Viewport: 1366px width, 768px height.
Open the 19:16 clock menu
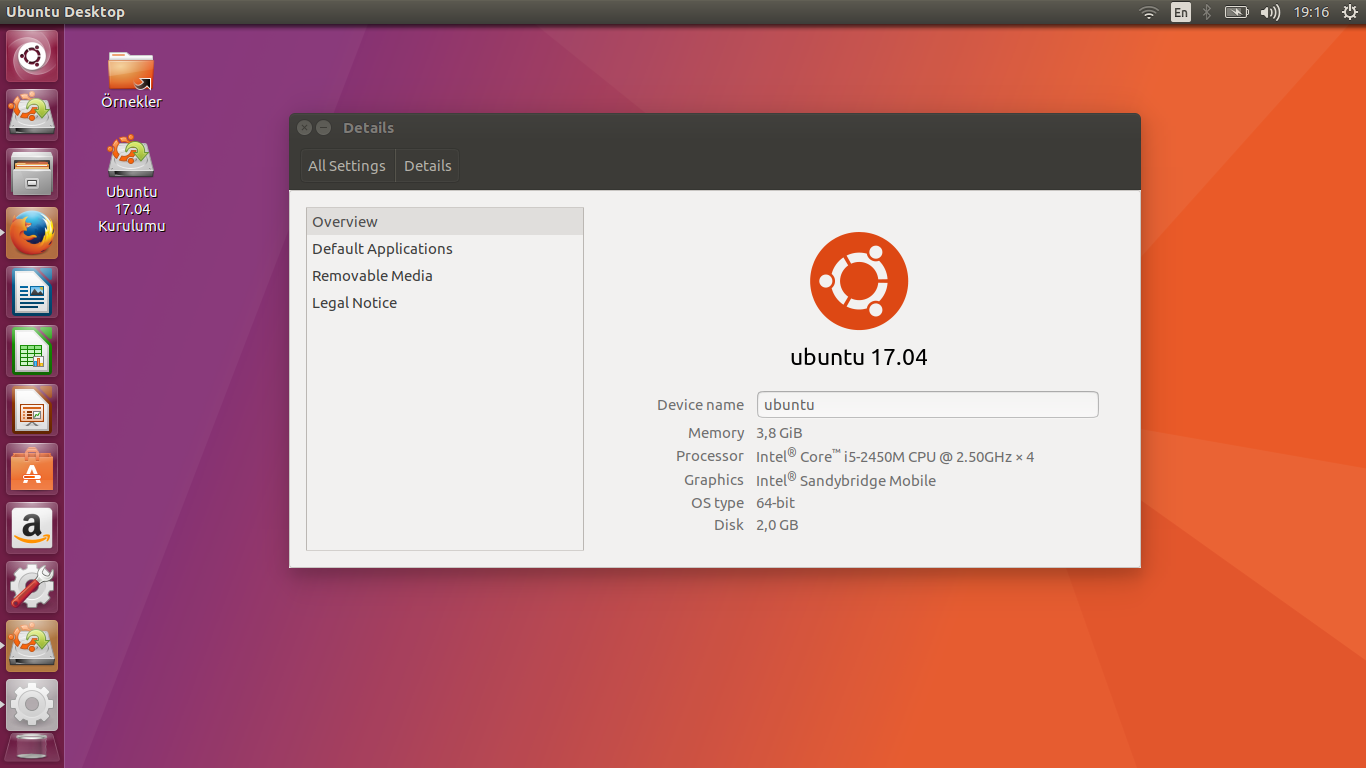coord(1311,12)
